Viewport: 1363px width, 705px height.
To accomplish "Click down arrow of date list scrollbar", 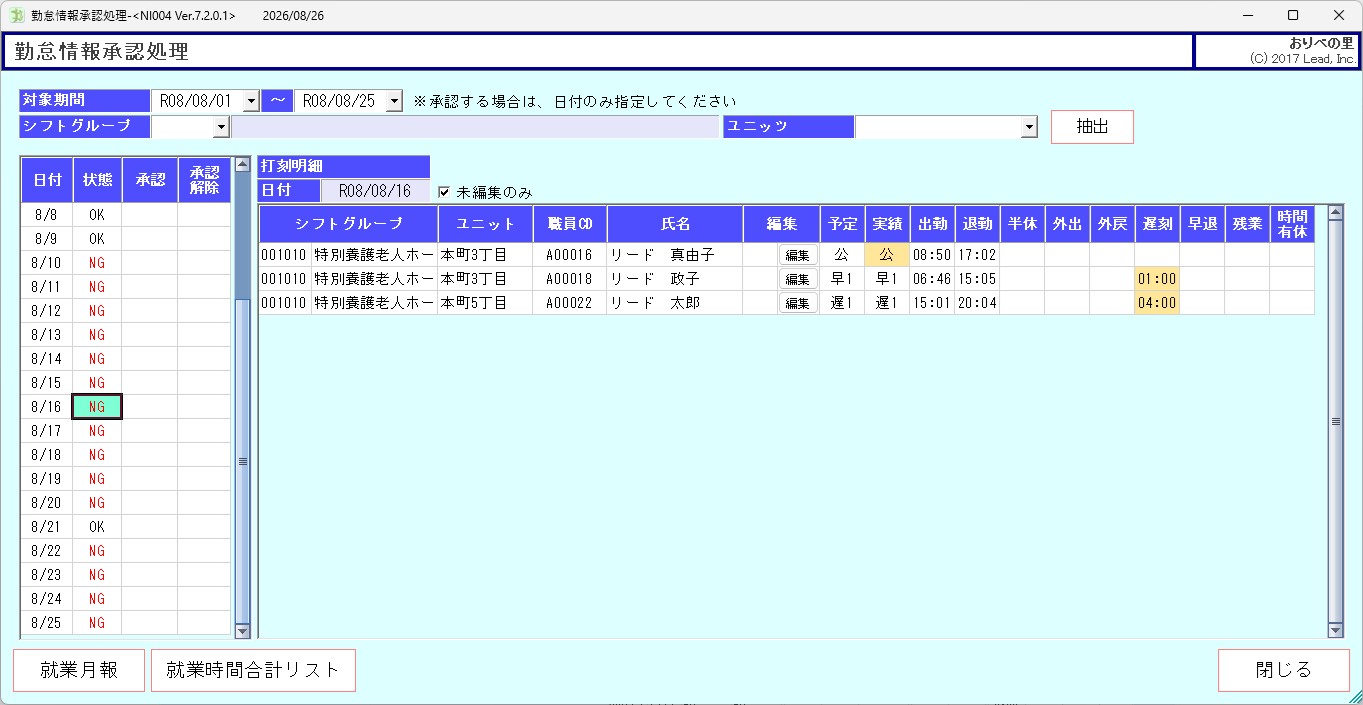I will click(x=242, y=631).
